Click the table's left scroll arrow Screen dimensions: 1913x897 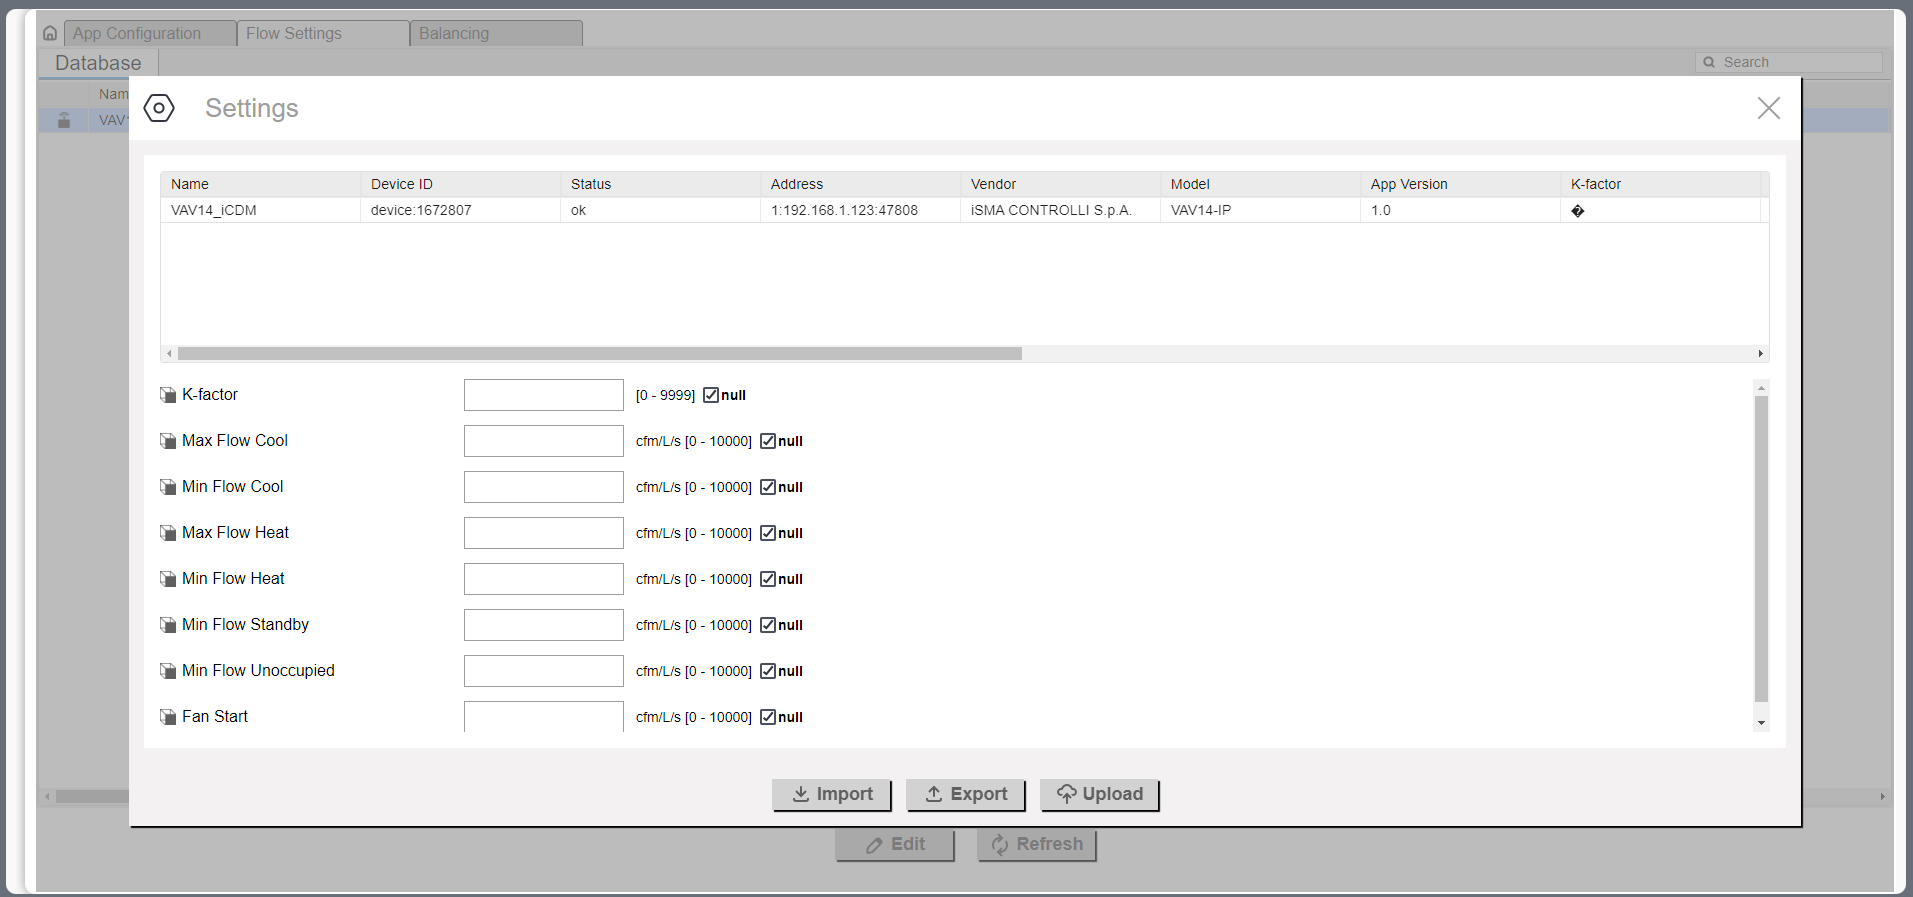169,354
